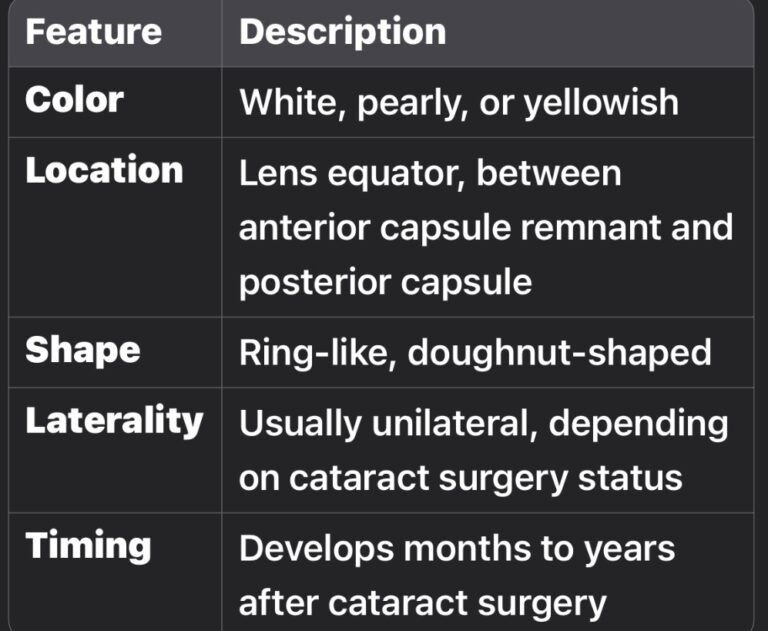The image size is (768, 631).
Task: Click the on cataract surgery status line
Action: pos(460,478)
